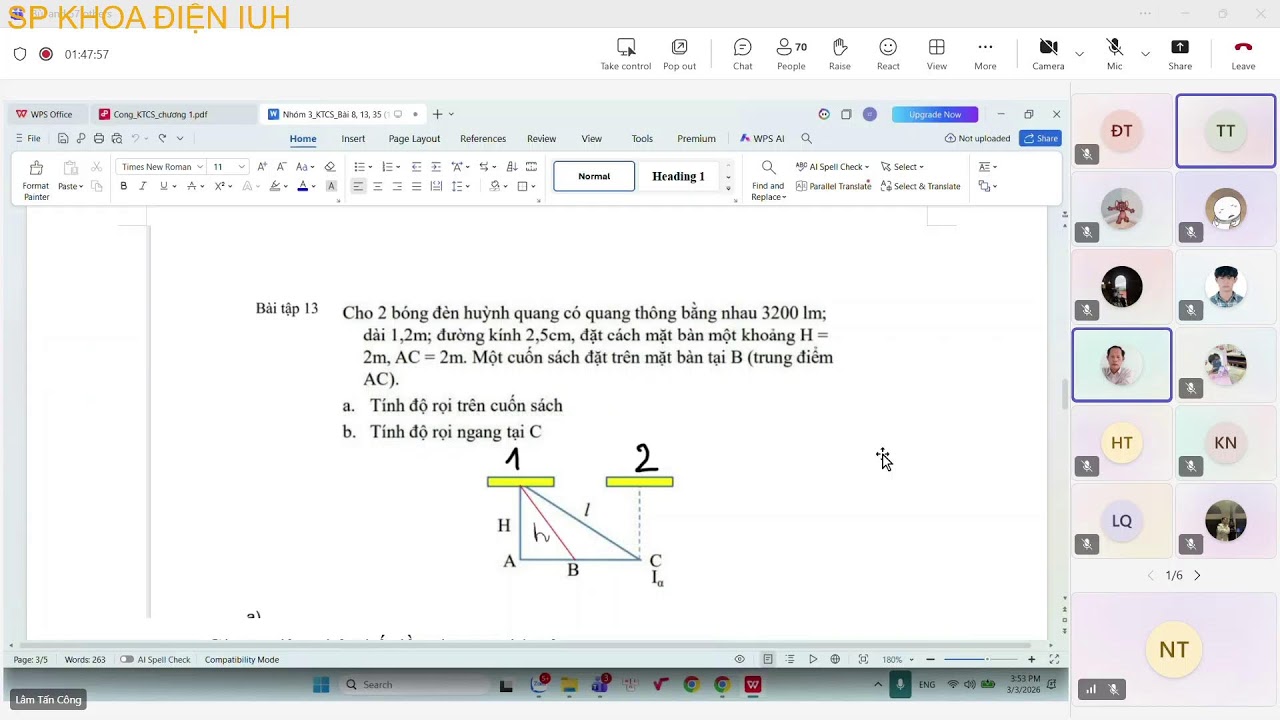Screen dimensions: 1280x720
Task: Click the Parallel Translate tool
Action: coord(833,186)
